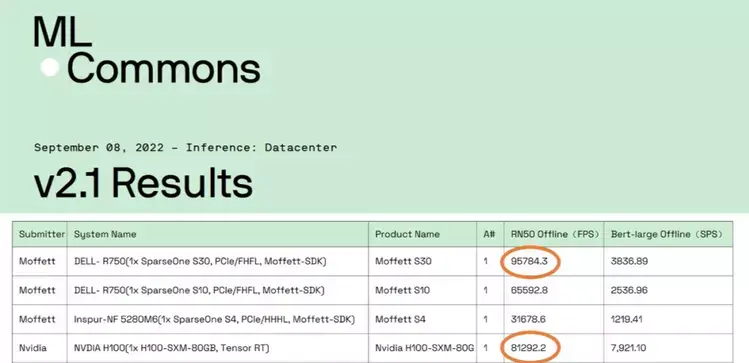
Task: Click the A# column header
Action: [489, 234]
